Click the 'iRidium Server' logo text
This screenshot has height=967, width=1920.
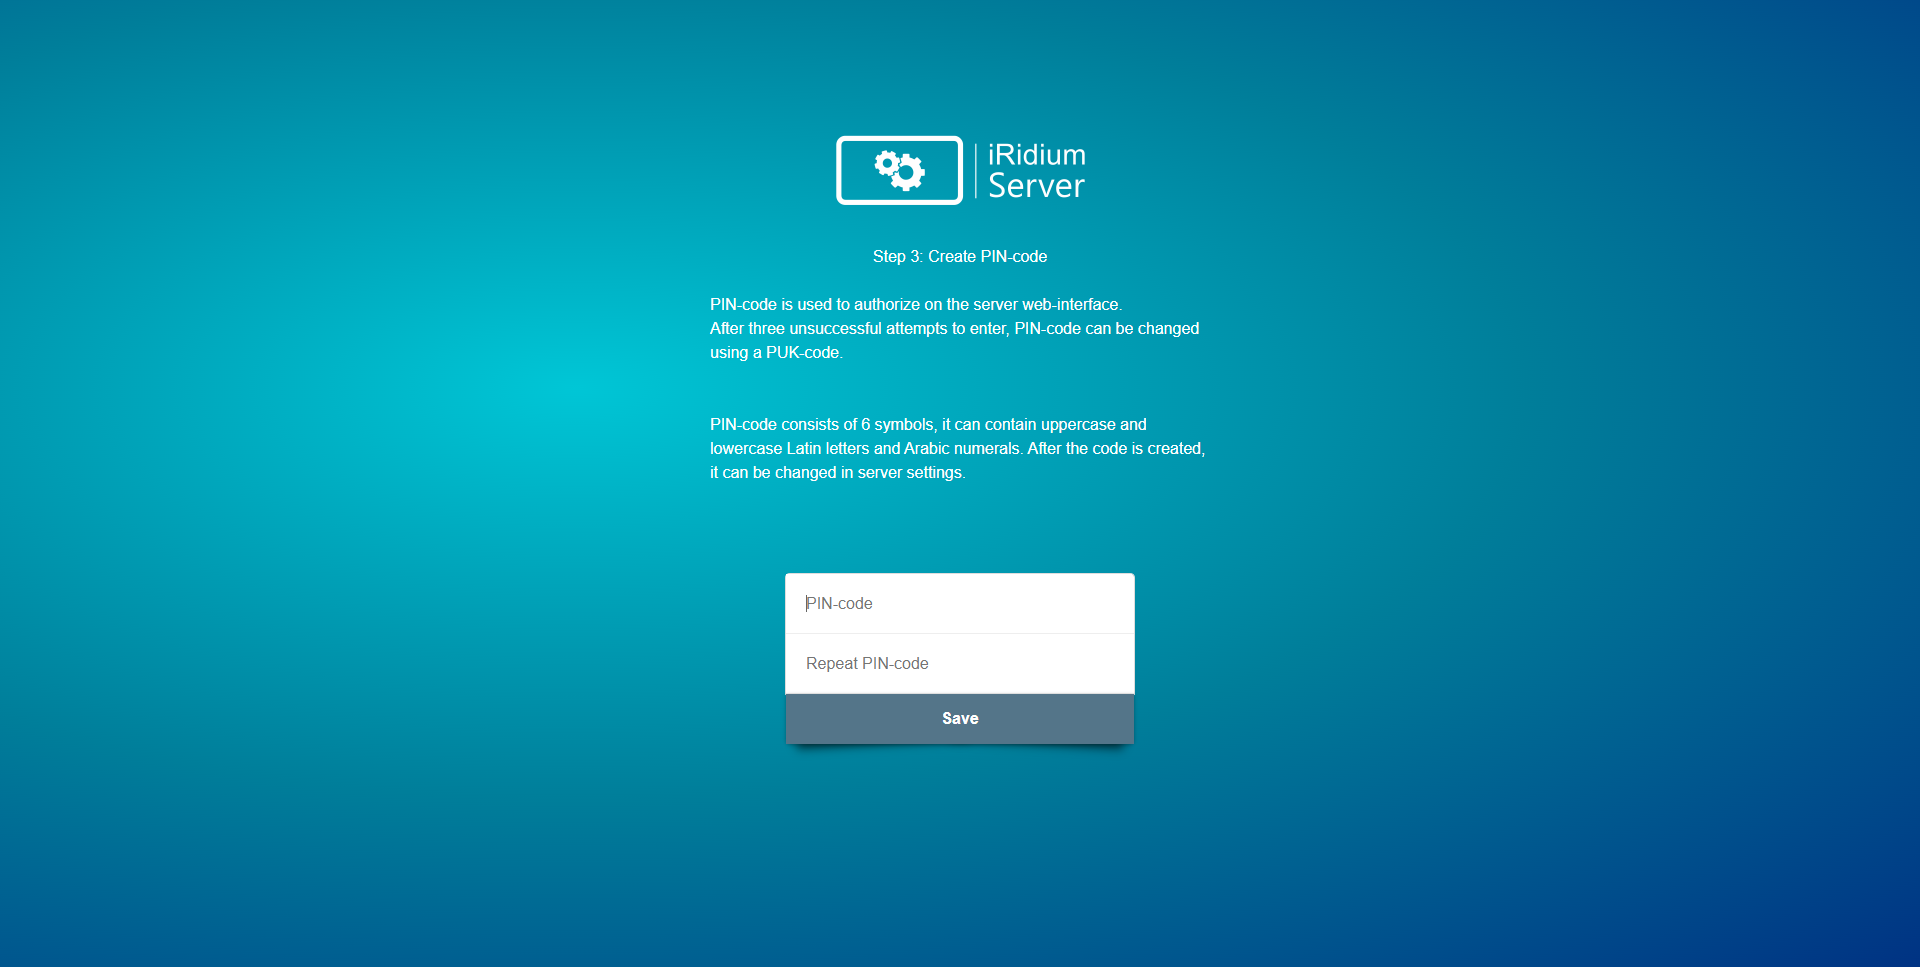coord(1037,170)
